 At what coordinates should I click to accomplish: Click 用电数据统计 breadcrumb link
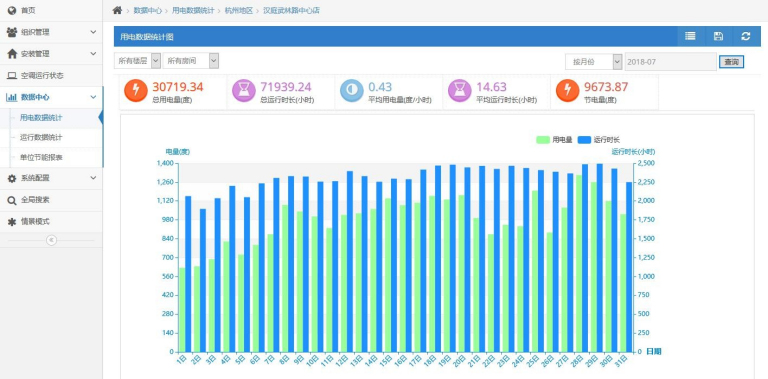(x=193, y=10)
